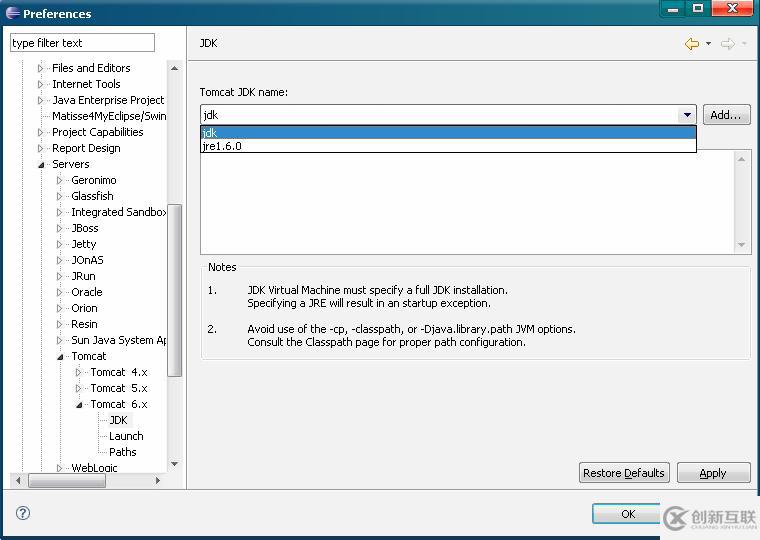Select jre1.6.0 in the dropdown list
Screen dimensions: 760x540
448,145
